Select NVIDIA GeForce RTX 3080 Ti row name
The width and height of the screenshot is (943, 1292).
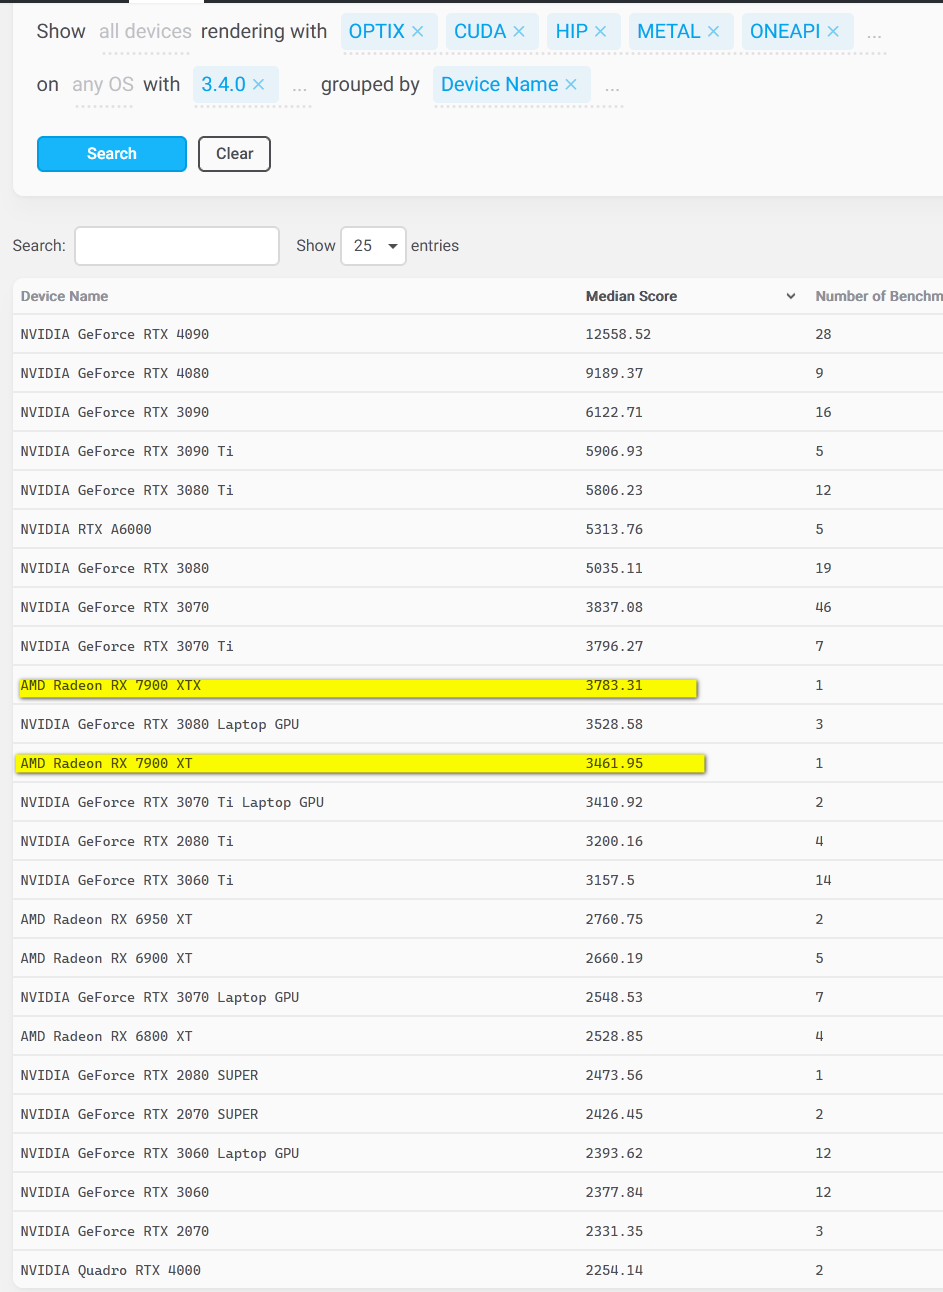(127, 490)
